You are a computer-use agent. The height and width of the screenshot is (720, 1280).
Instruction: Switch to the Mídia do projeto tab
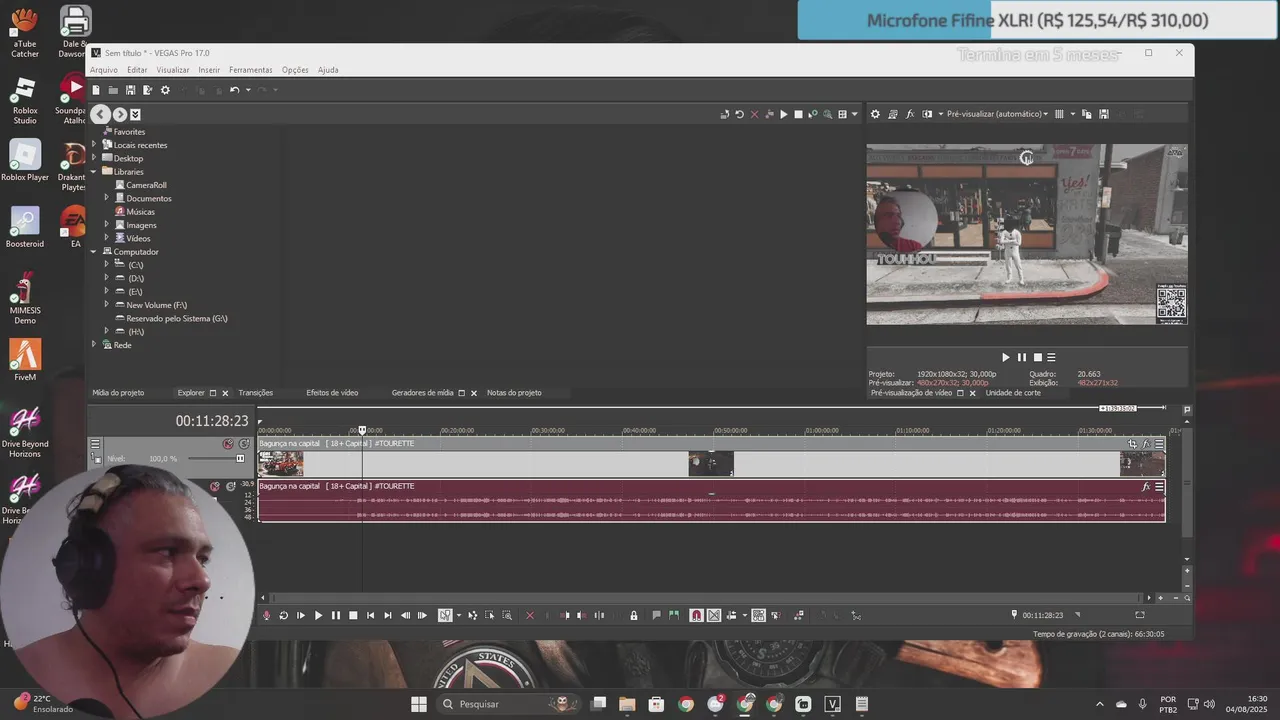(118, 393)
